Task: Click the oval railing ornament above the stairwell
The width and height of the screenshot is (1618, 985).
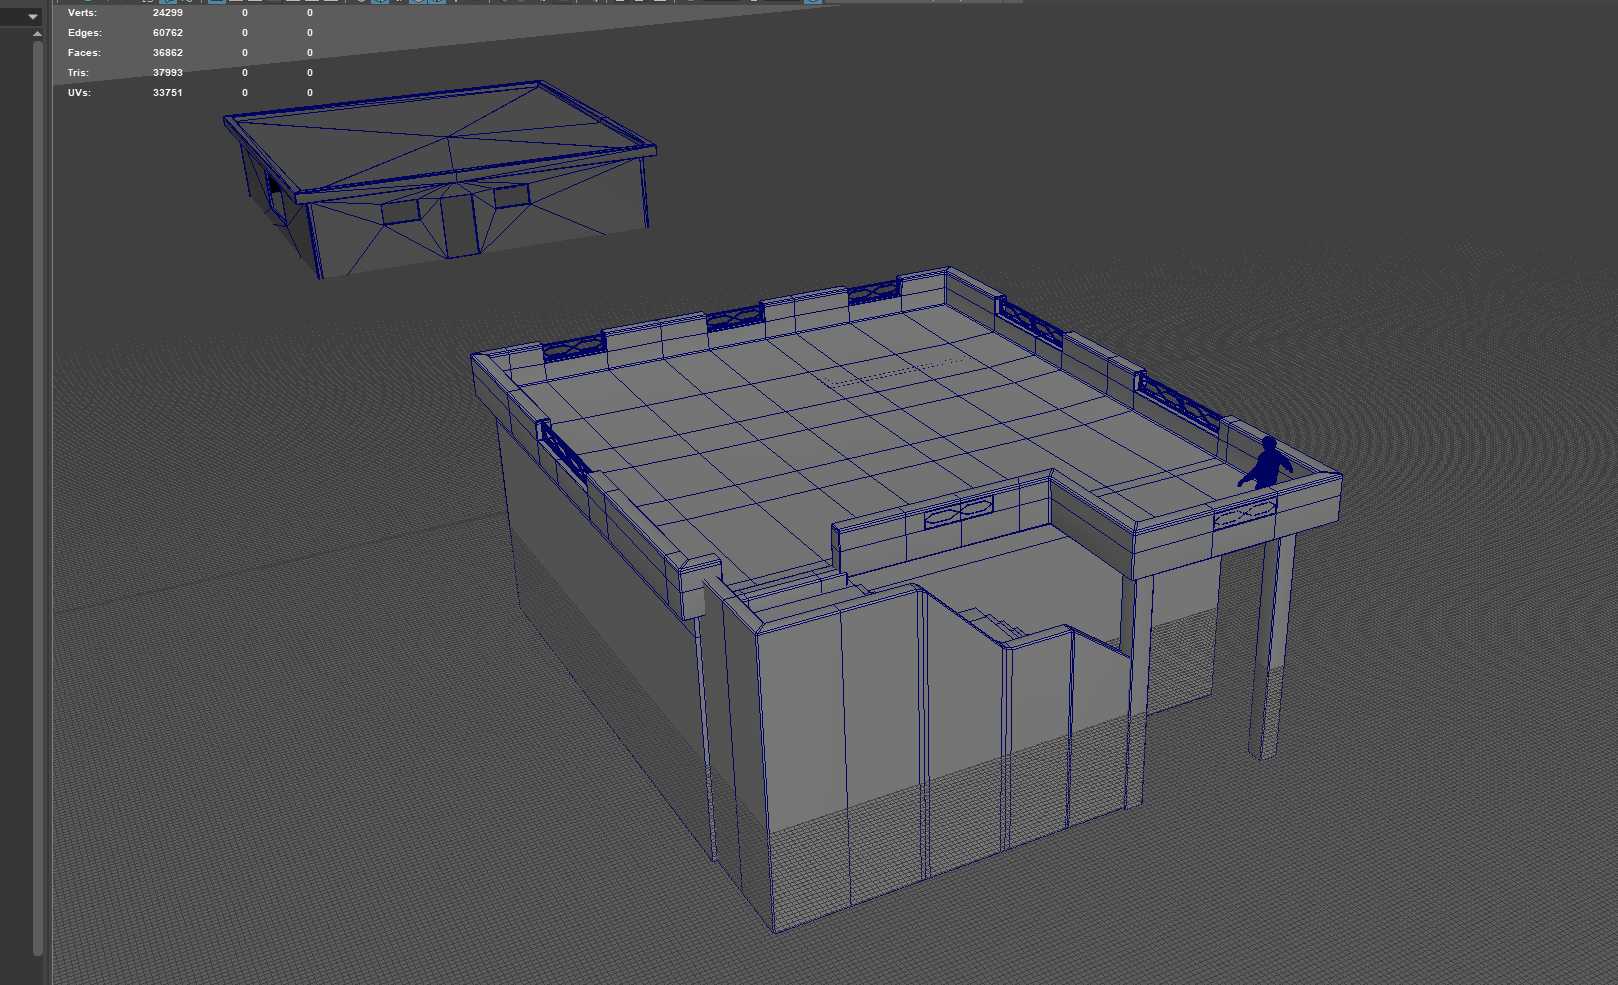Action: click(958, 512)
